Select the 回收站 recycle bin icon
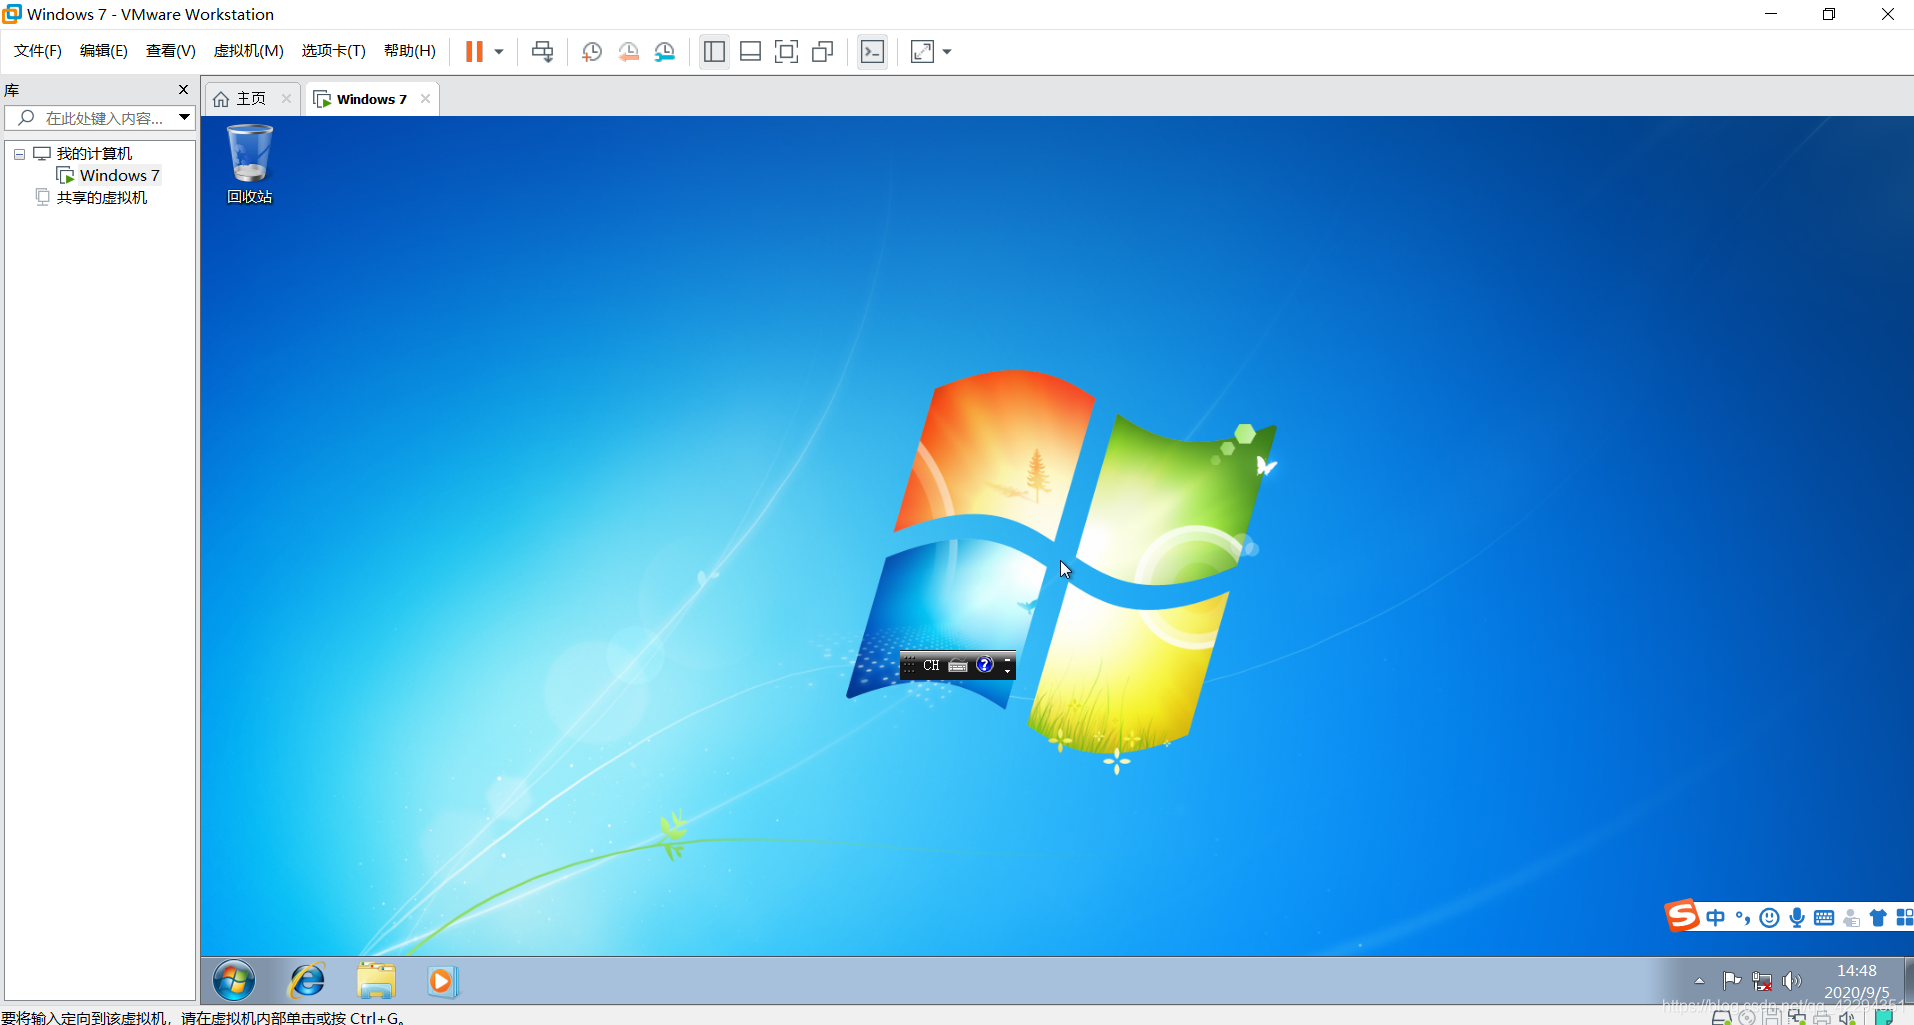Image resolution: width=1914 pixels, height=1025 pixels. (x=249, y=165)
